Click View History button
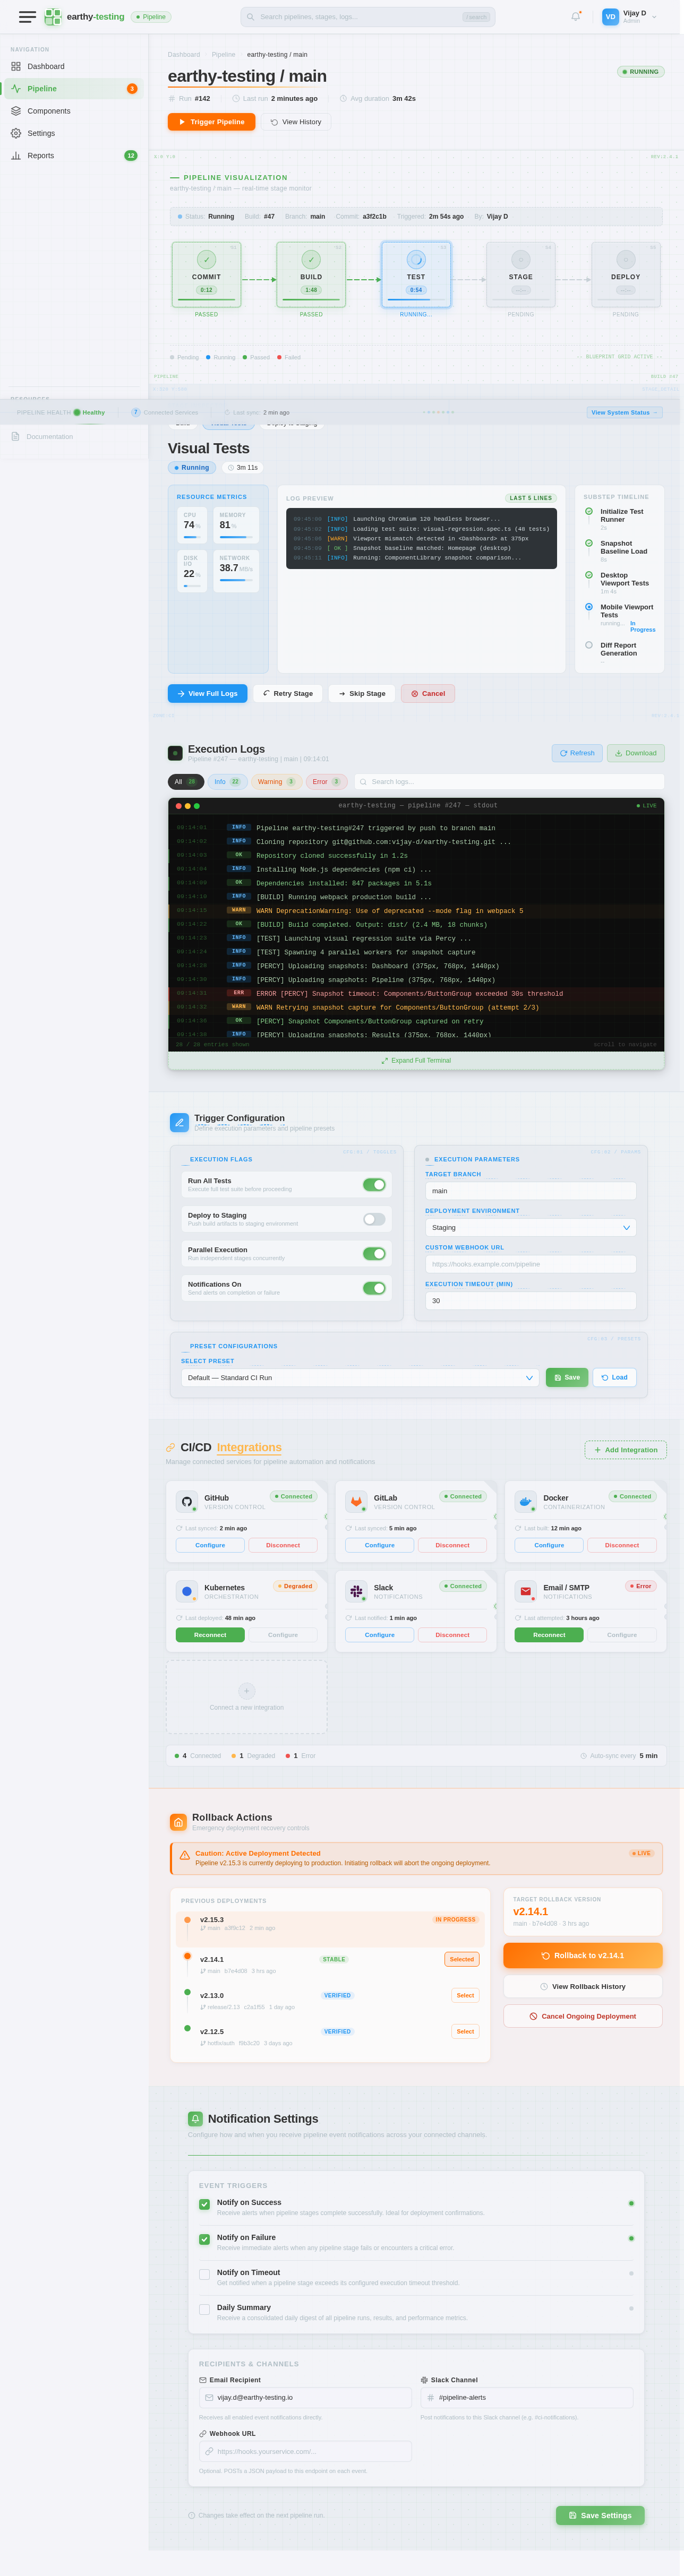684x2576 pixels. tap(296, 122)
